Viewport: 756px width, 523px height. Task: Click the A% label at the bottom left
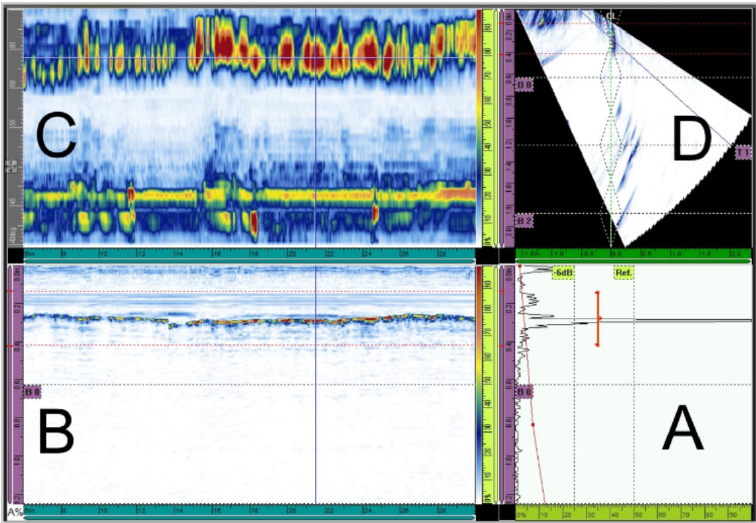(x=15, y=512)
